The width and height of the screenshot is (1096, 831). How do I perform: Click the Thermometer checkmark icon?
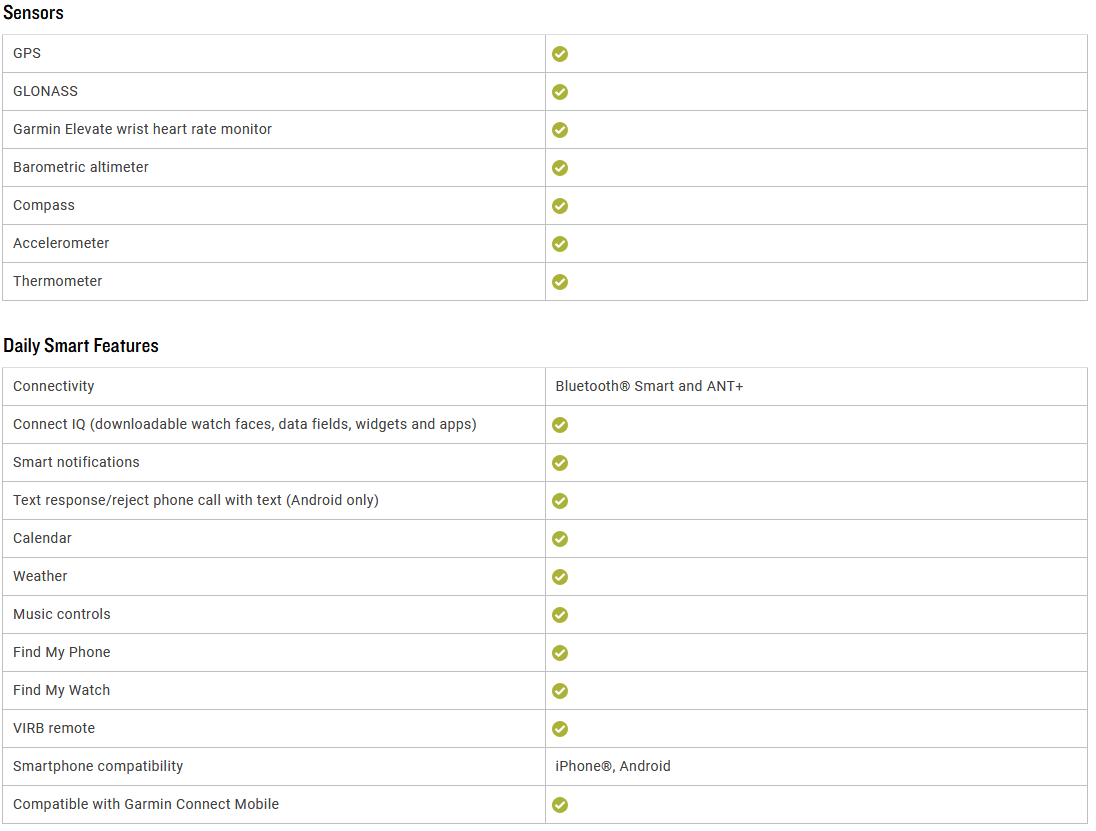(x=560, y=282)
